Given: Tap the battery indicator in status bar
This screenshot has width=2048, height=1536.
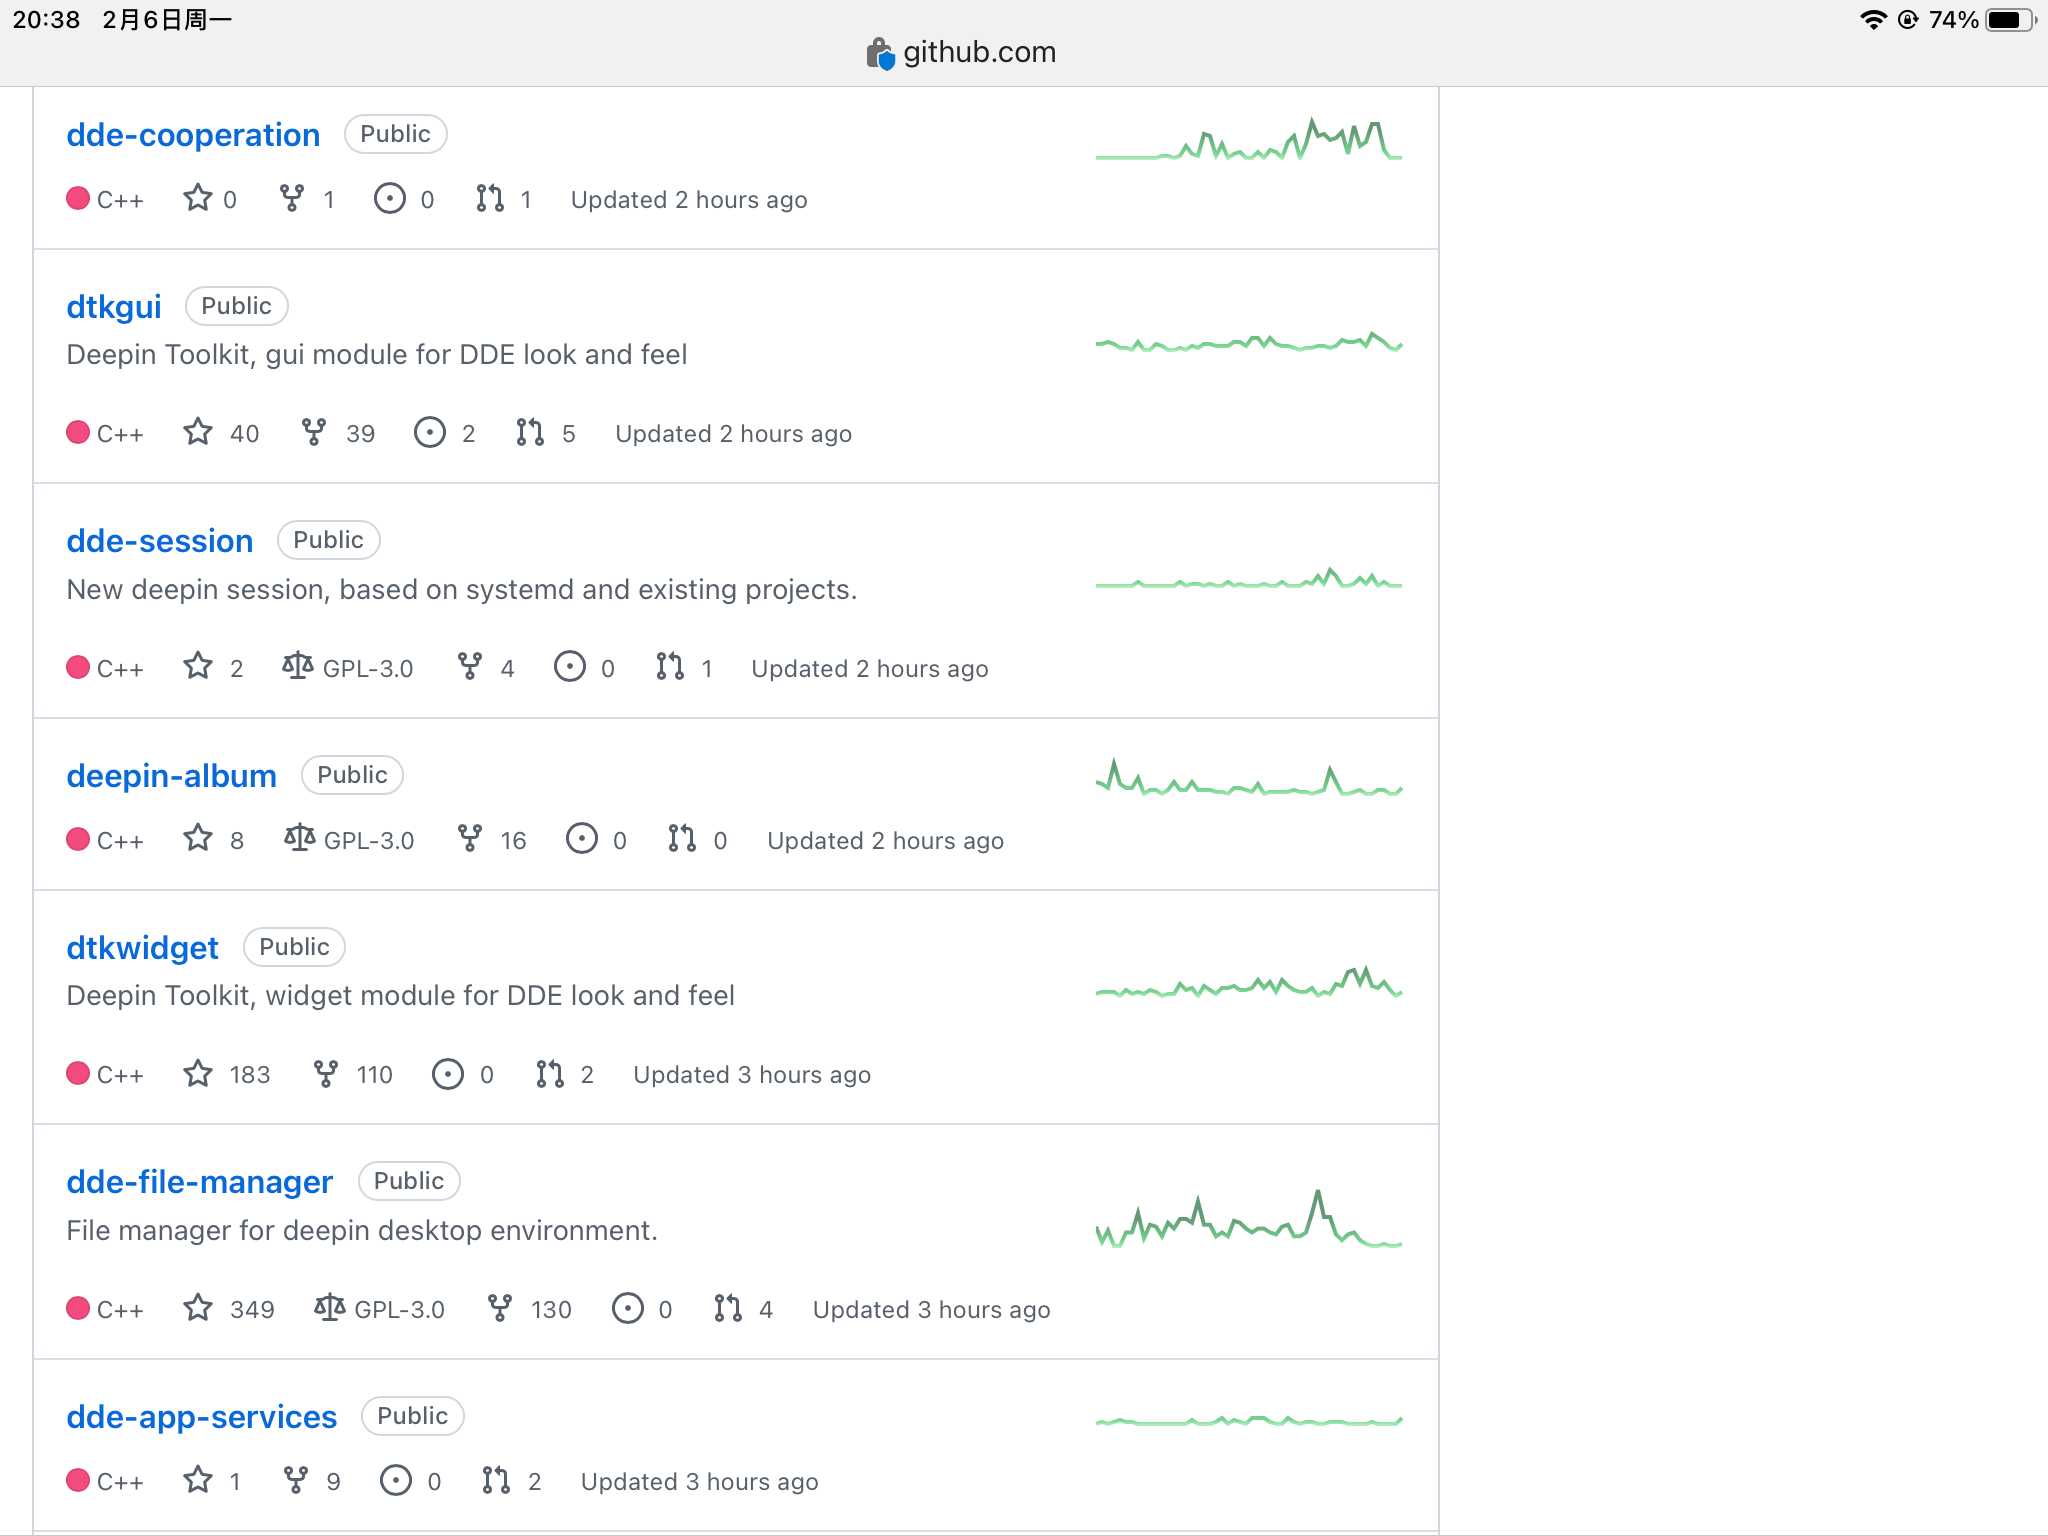Looking at the screenshot, I should pos(2010,20).
